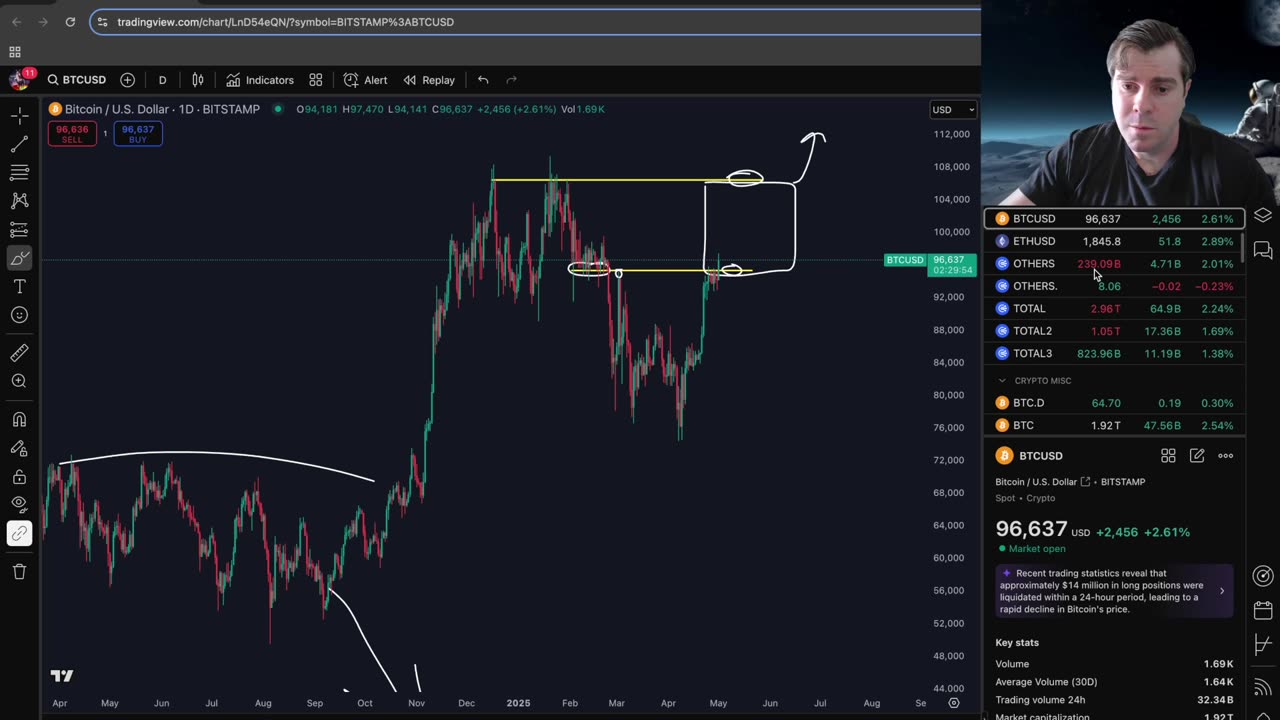Screen dimensions: 1280x720
Task: Open the target alerts panel icon
Action: [1263, 576]
